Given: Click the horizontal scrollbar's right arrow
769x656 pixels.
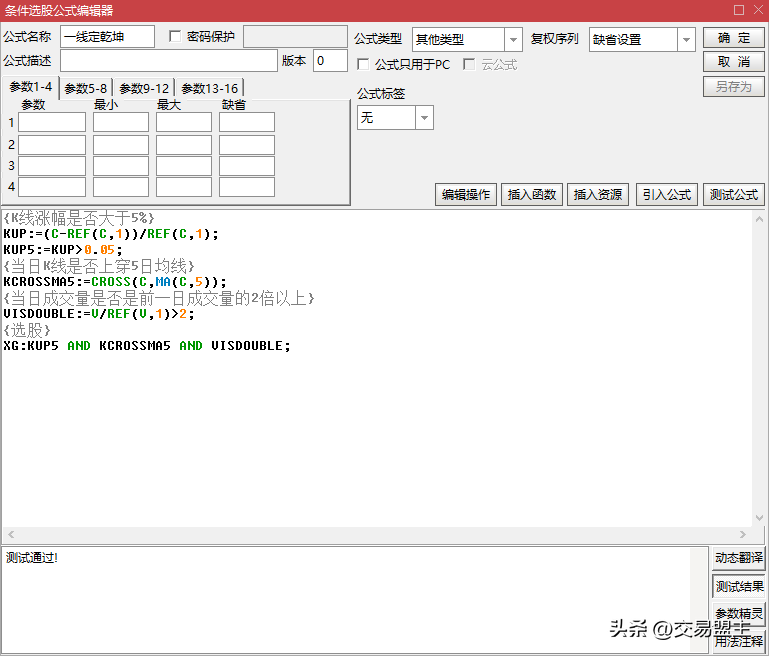Looking at the screenshot, I should point(743,534).
